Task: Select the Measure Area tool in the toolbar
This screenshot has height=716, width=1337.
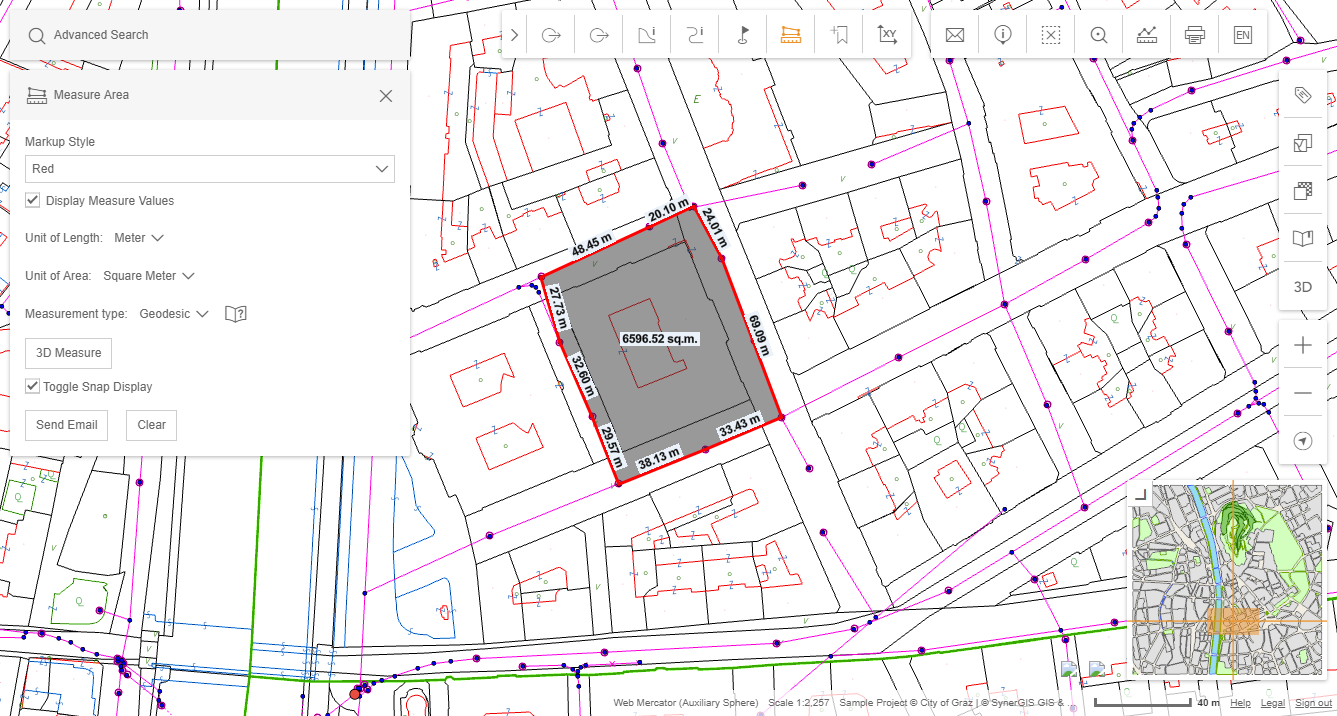Action: click(790, 33)
